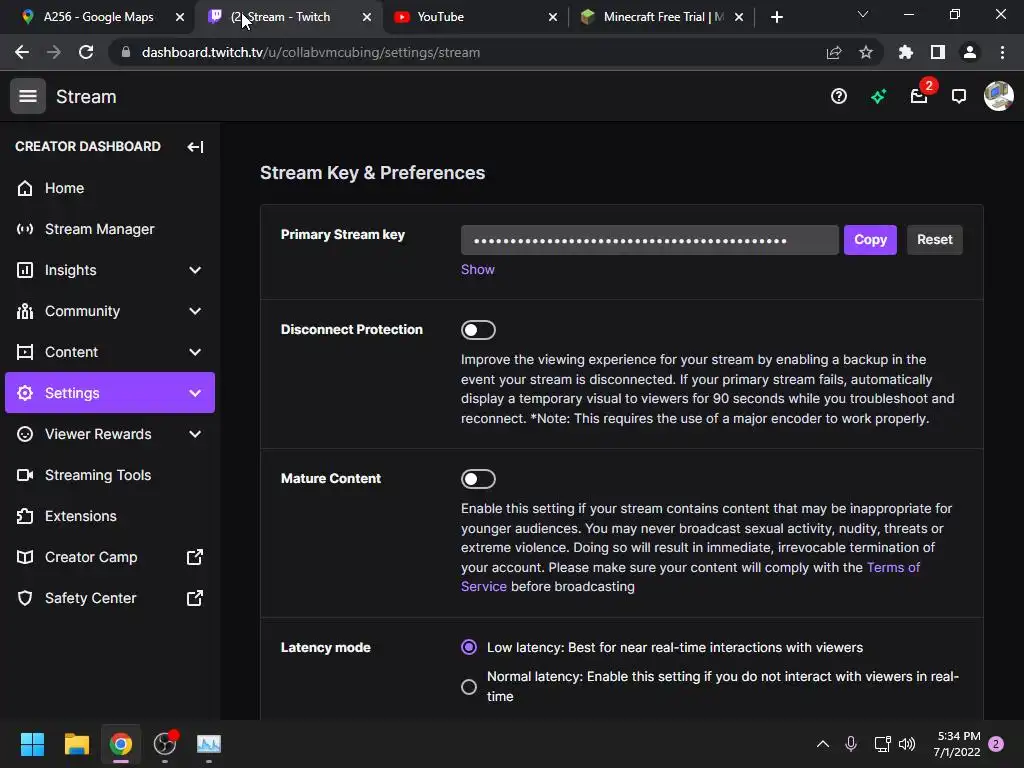Image resolution: width=1024 pixels, height=768 pixels.
Task: Copy the primary stream key
Action: (870, 240)
